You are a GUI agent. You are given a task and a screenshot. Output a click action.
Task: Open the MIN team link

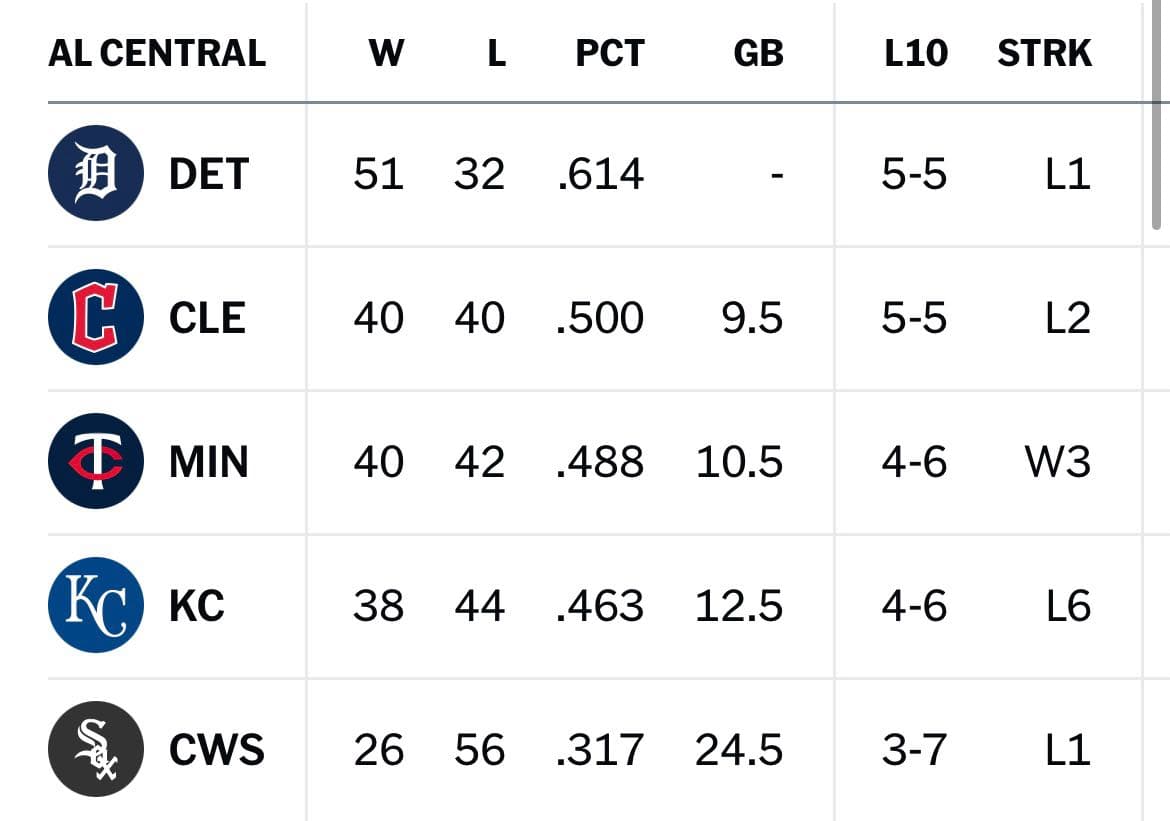click(x=209, y=462)
